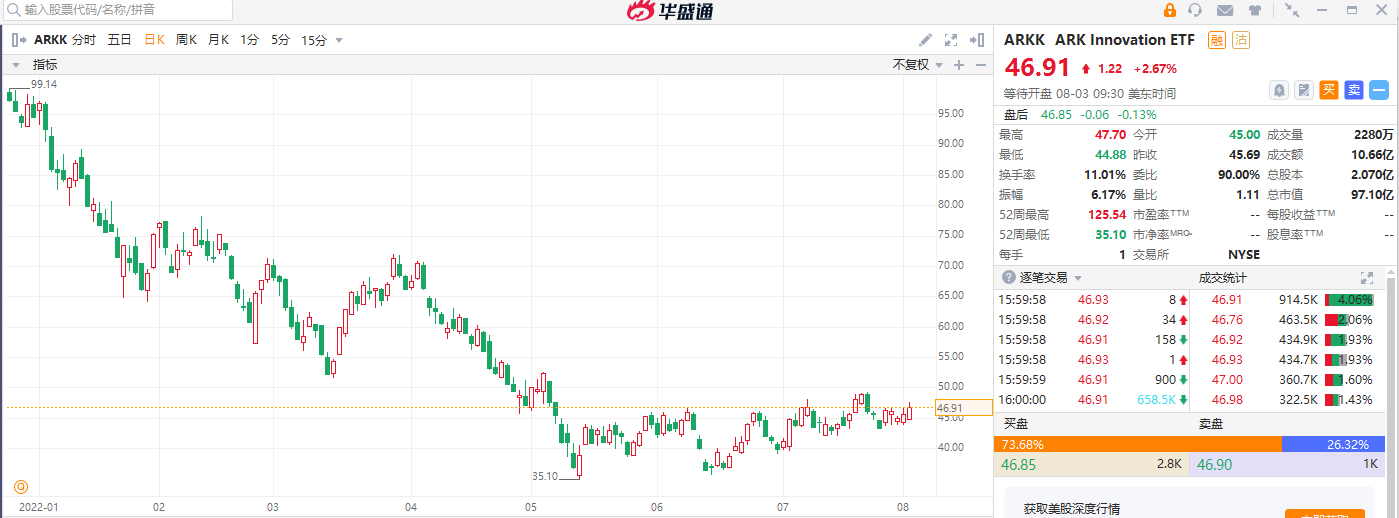Click the 4.06% volume distribution bar

pos(1349,299)
